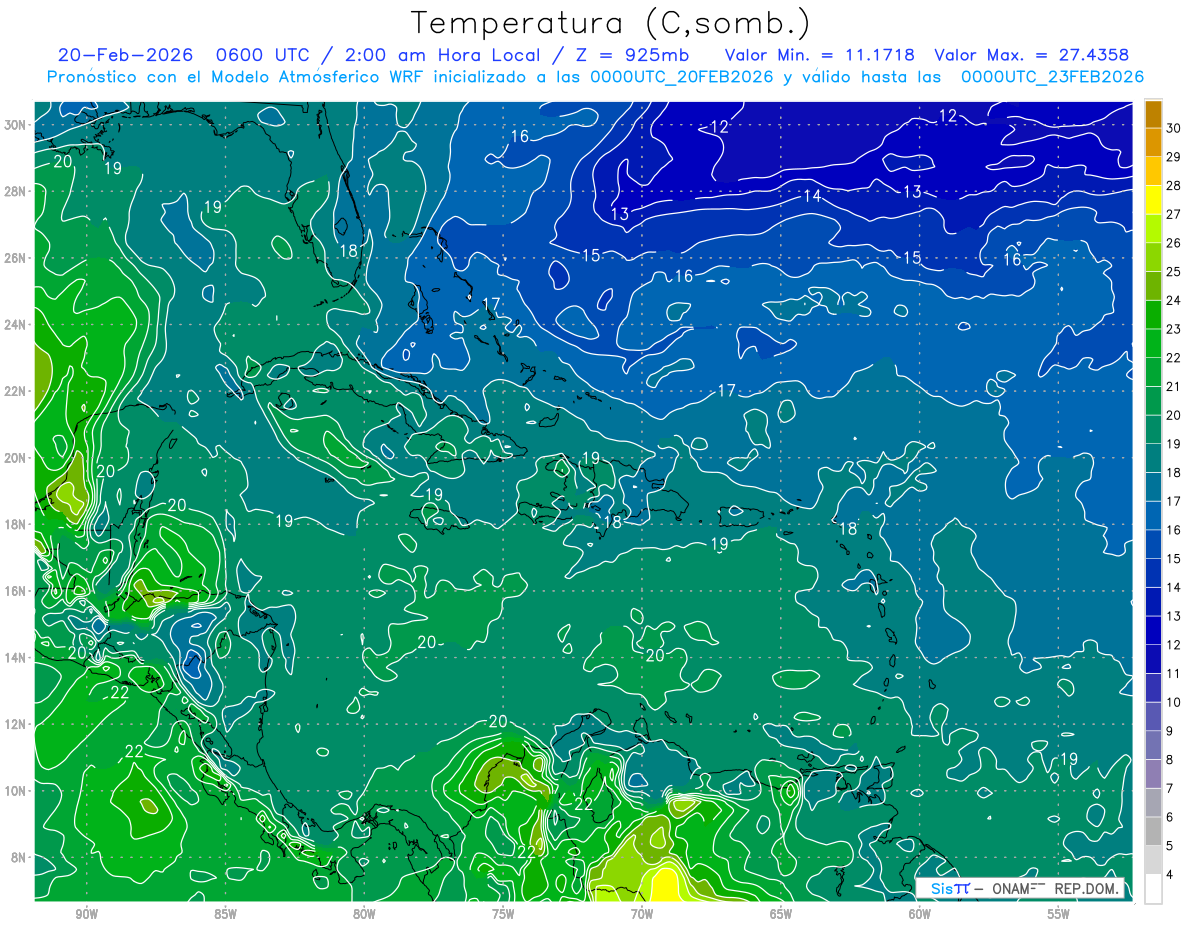Click the '90W' longitude axis label
The width and height of the screenshot is (1200, 927).
pos(86,914)
